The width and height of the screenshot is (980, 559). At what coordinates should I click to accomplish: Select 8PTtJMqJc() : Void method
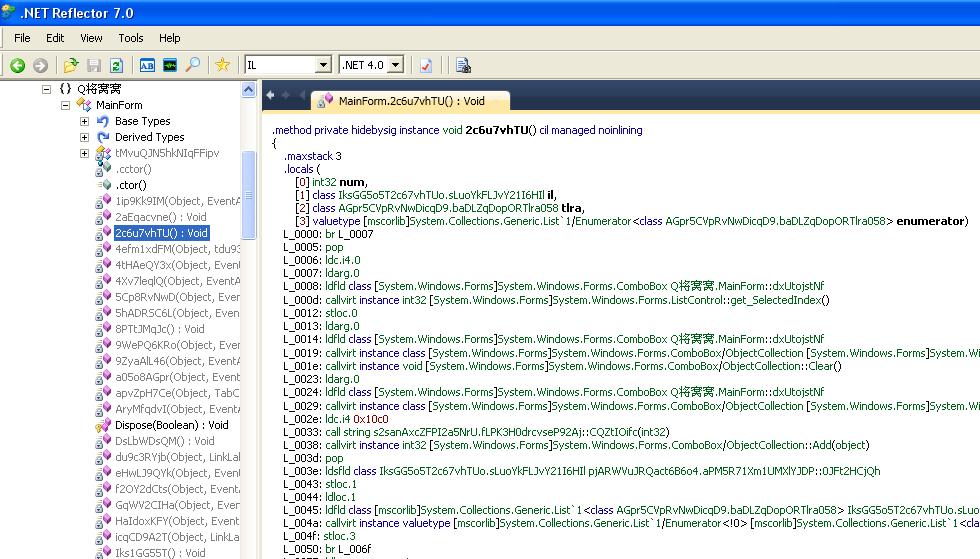(159, 329)
